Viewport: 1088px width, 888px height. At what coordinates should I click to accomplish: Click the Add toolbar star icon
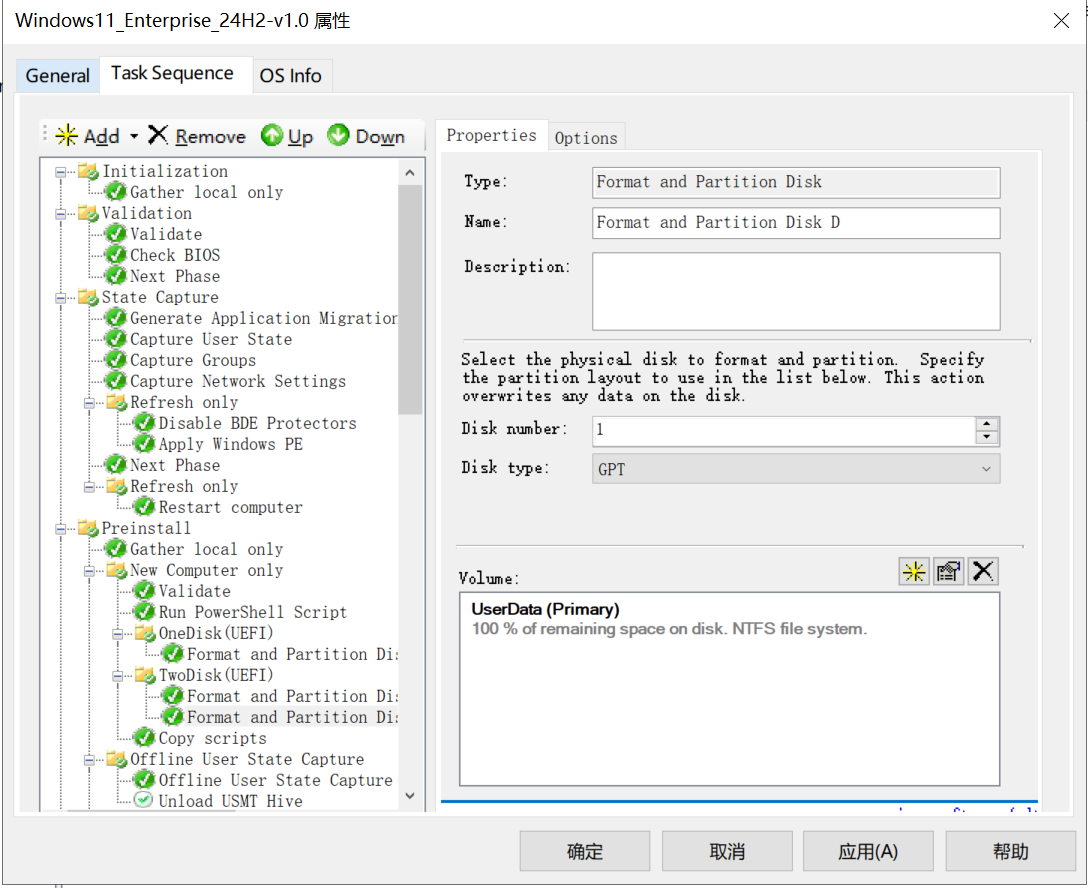[67, 136]
